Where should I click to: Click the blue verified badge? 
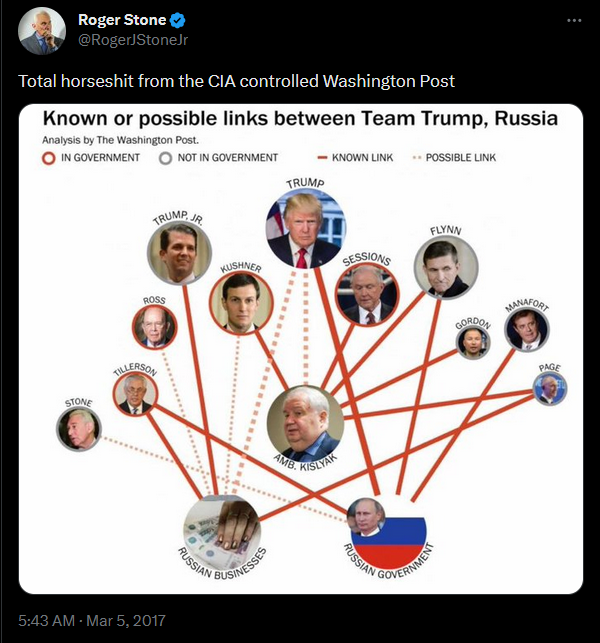pos(178,21)
